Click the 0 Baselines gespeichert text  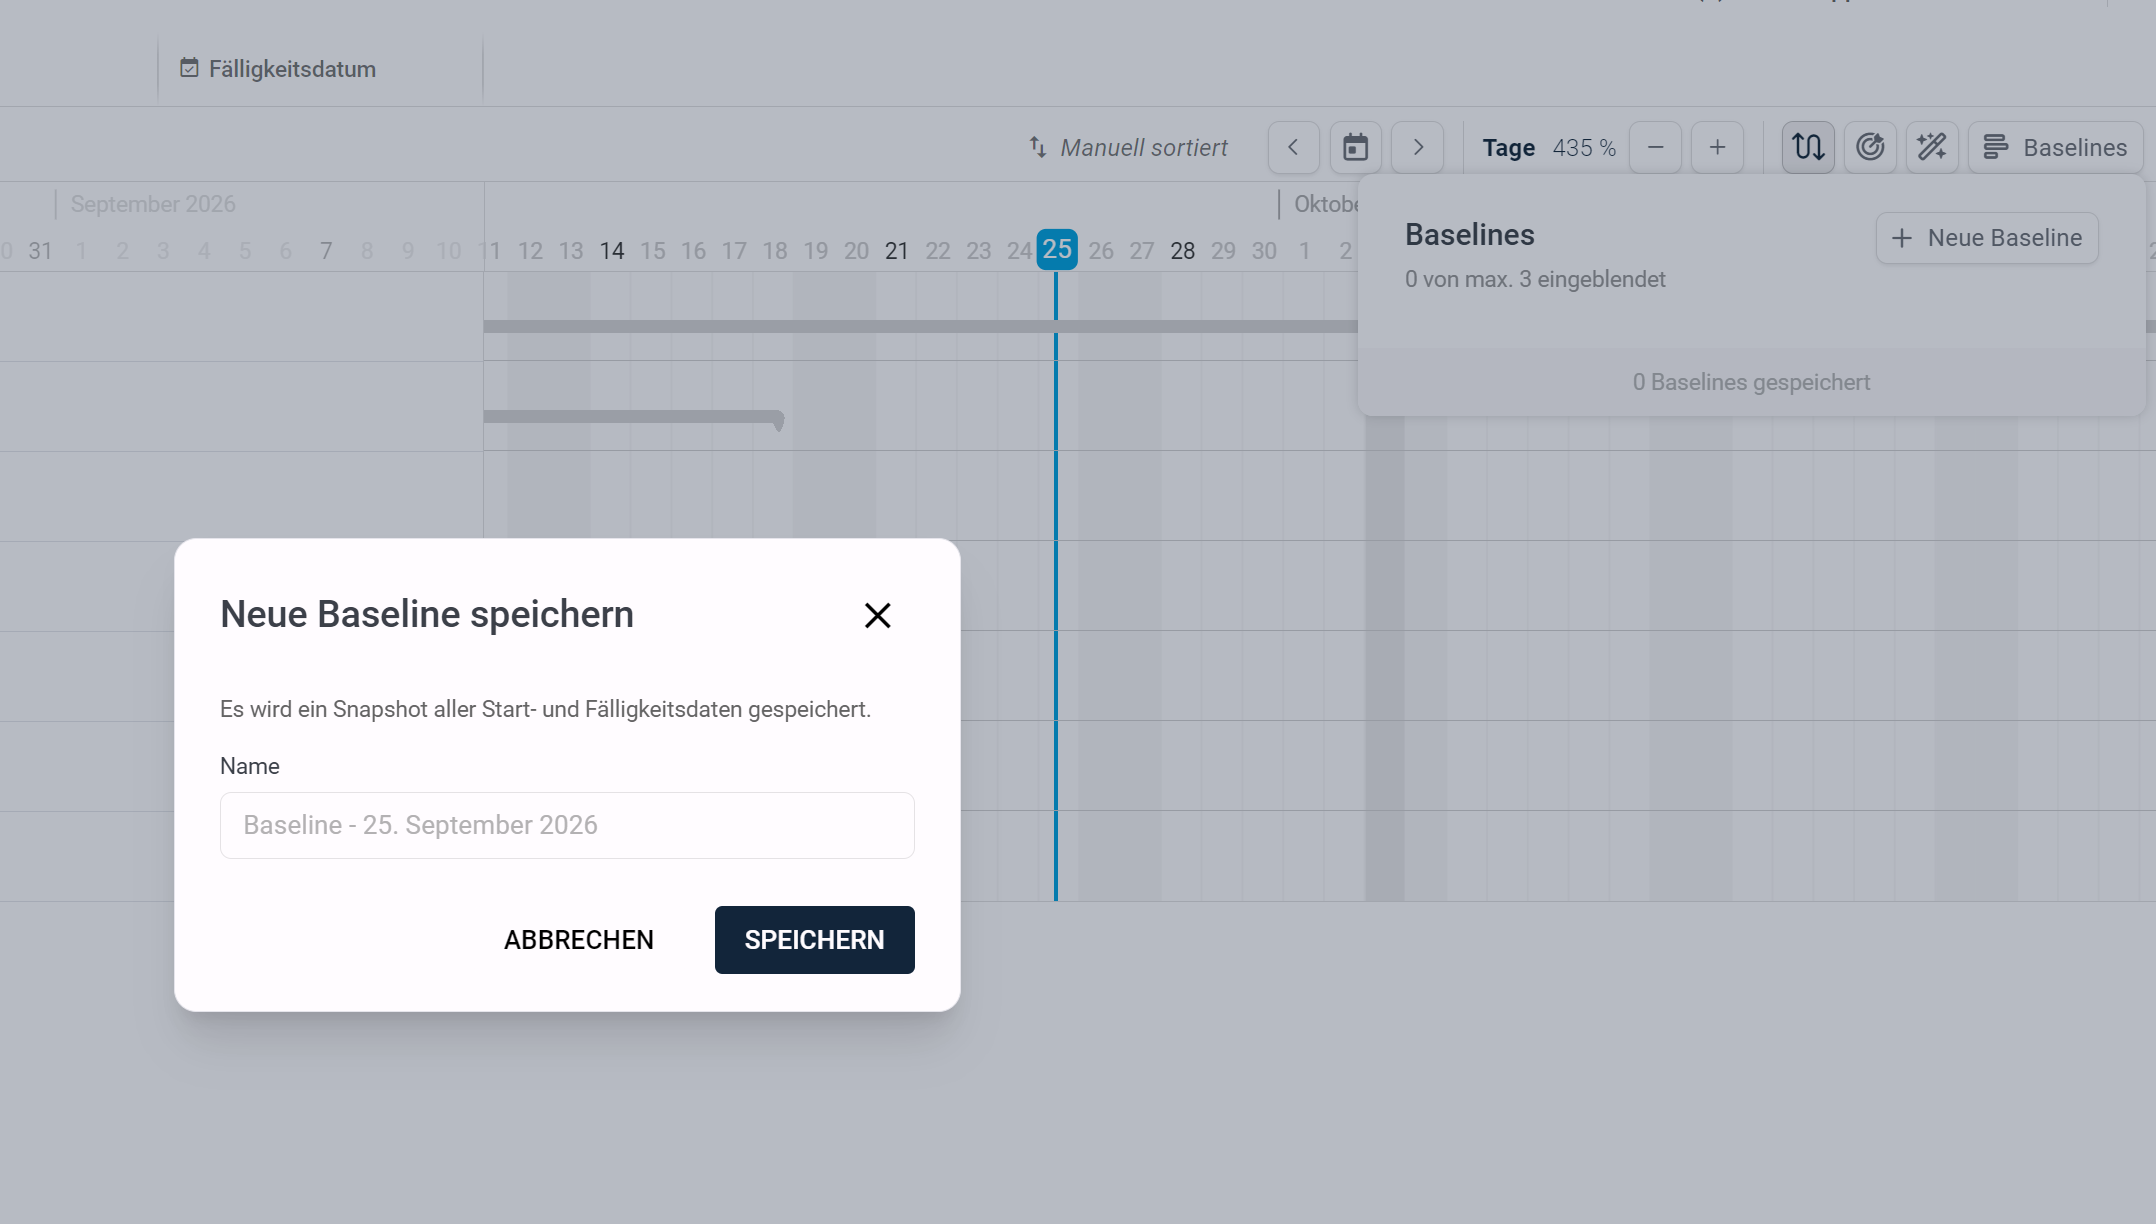coord(1751,382)
